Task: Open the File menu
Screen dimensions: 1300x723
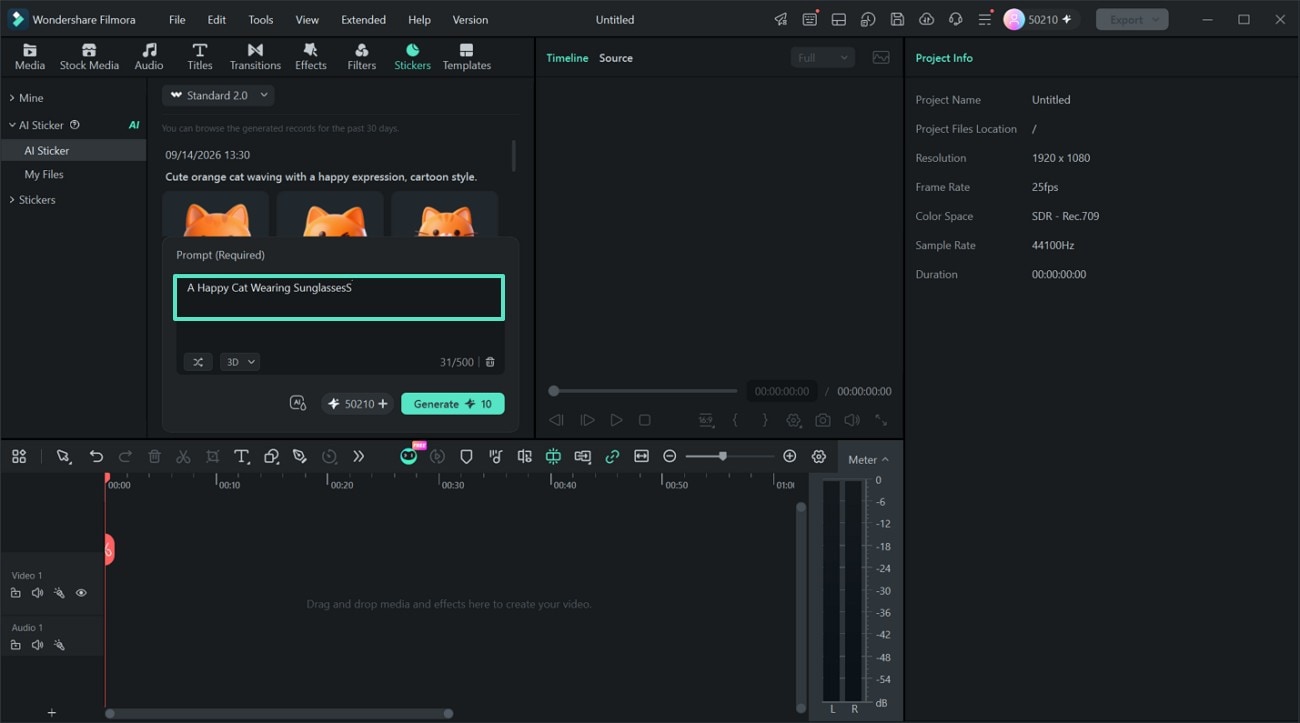Action: click(x=177, y=20)
